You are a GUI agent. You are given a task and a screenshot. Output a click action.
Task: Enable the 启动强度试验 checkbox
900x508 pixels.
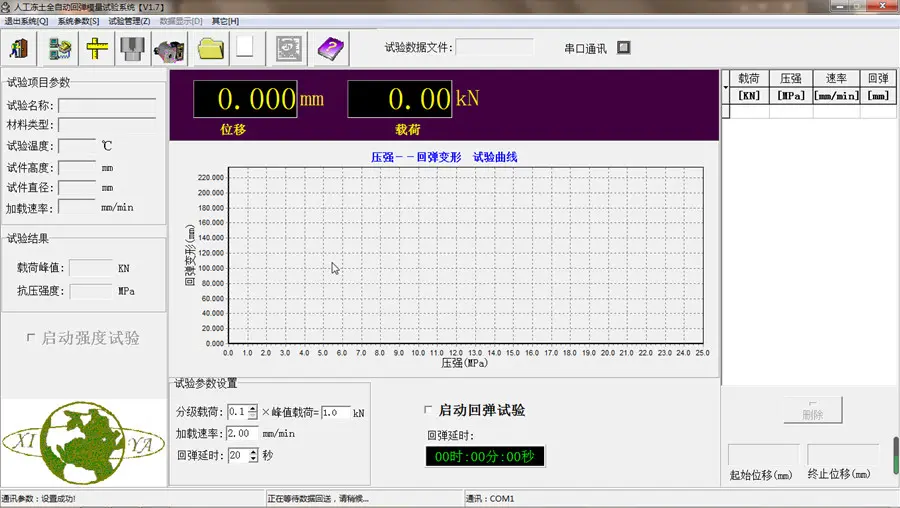31,338
